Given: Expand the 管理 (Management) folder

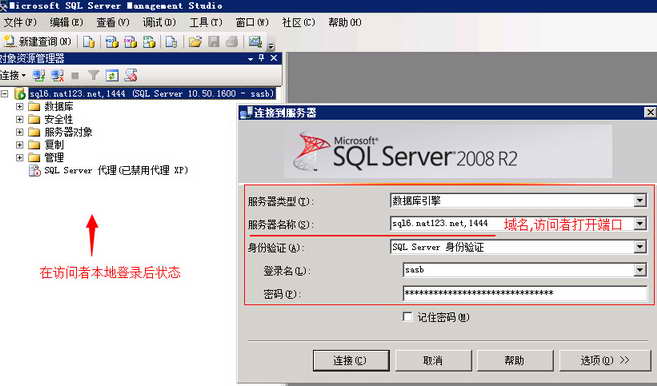Looking at the screenshot, I should point(19,157).
